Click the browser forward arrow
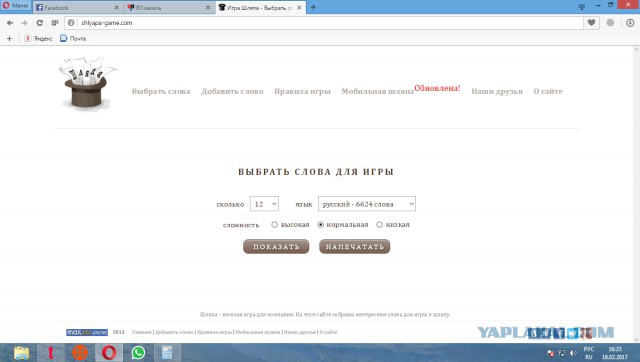Image resolution: width=640 pixels, height=362 pixels. tap(24, 23)
